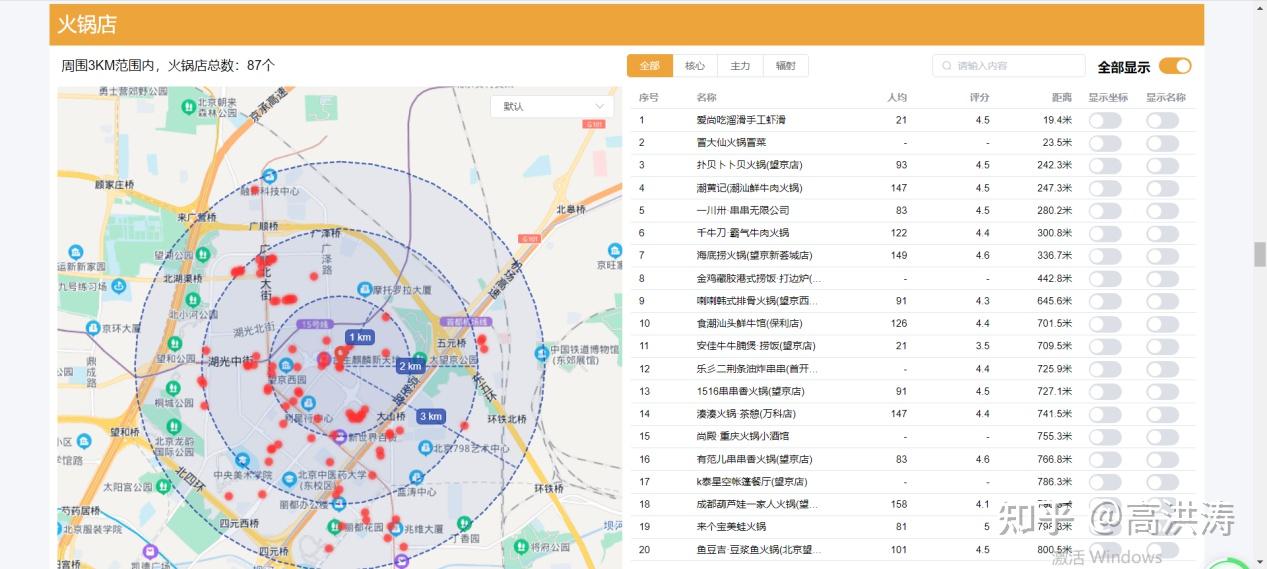Click the 评分 column header

[x=979, y=97]
